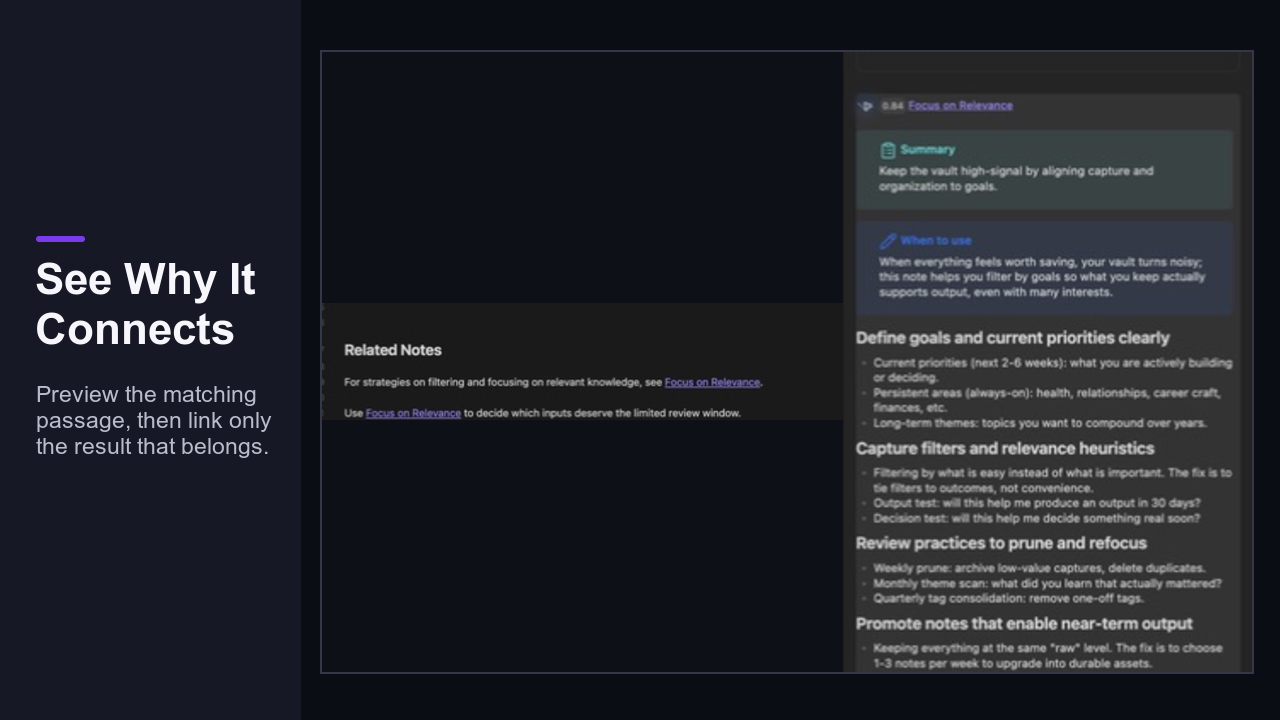Open Focus on Relevance link beside 0.84 score
Image resolution: width=1280 pixels, height=720 pixels.
[960, 106]
